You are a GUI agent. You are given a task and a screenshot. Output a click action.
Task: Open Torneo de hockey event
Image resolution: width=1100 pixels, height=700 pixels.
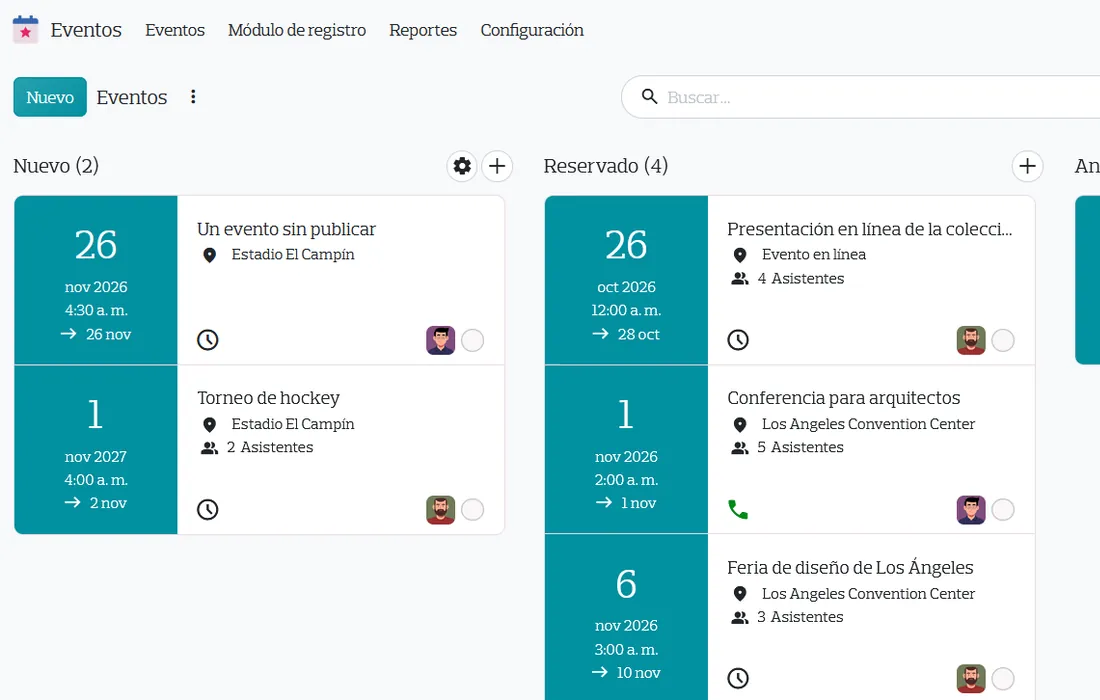point(268,398)
